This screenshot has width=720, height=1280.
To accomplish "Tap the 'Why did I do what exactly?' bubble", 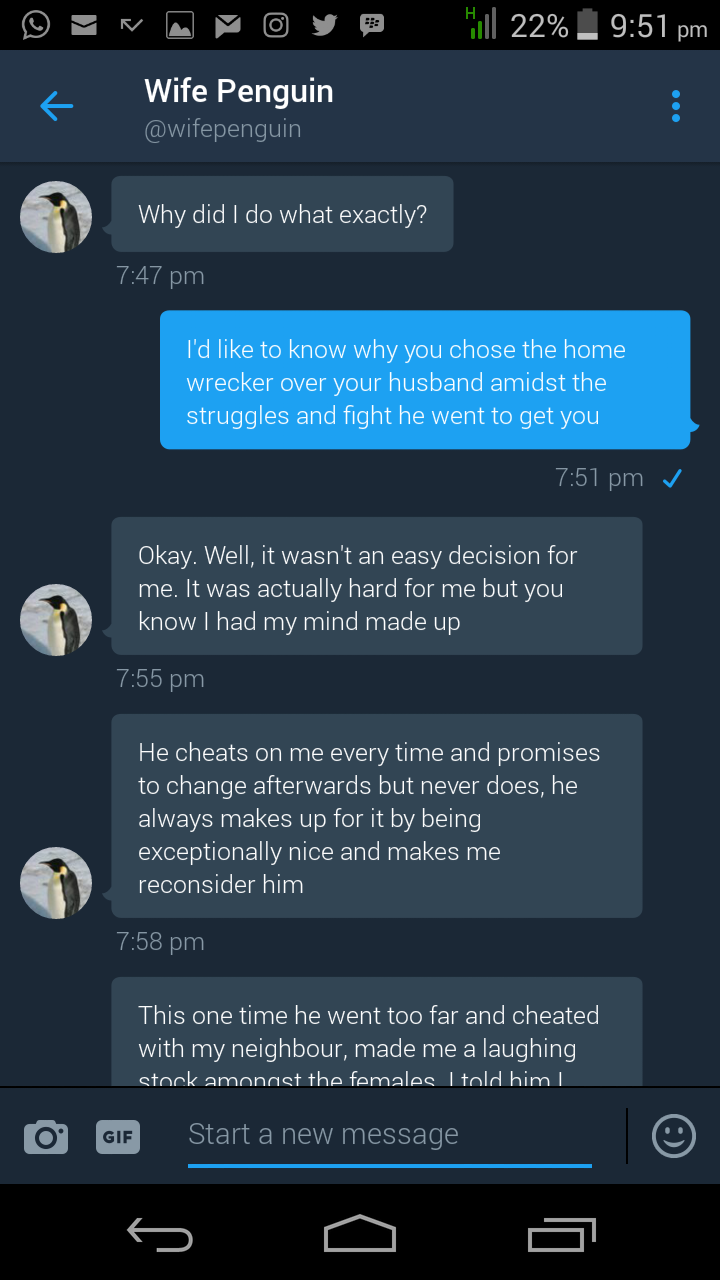I will 282,214.
